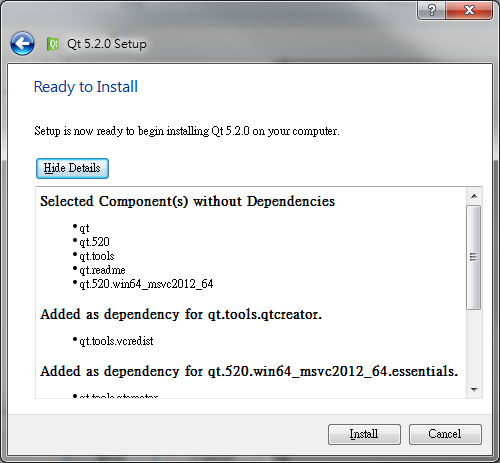Close the Qt 5.2.0 Setup window
Image resolution: width=500 pixels, height=463 pixels.
point(469,10)
